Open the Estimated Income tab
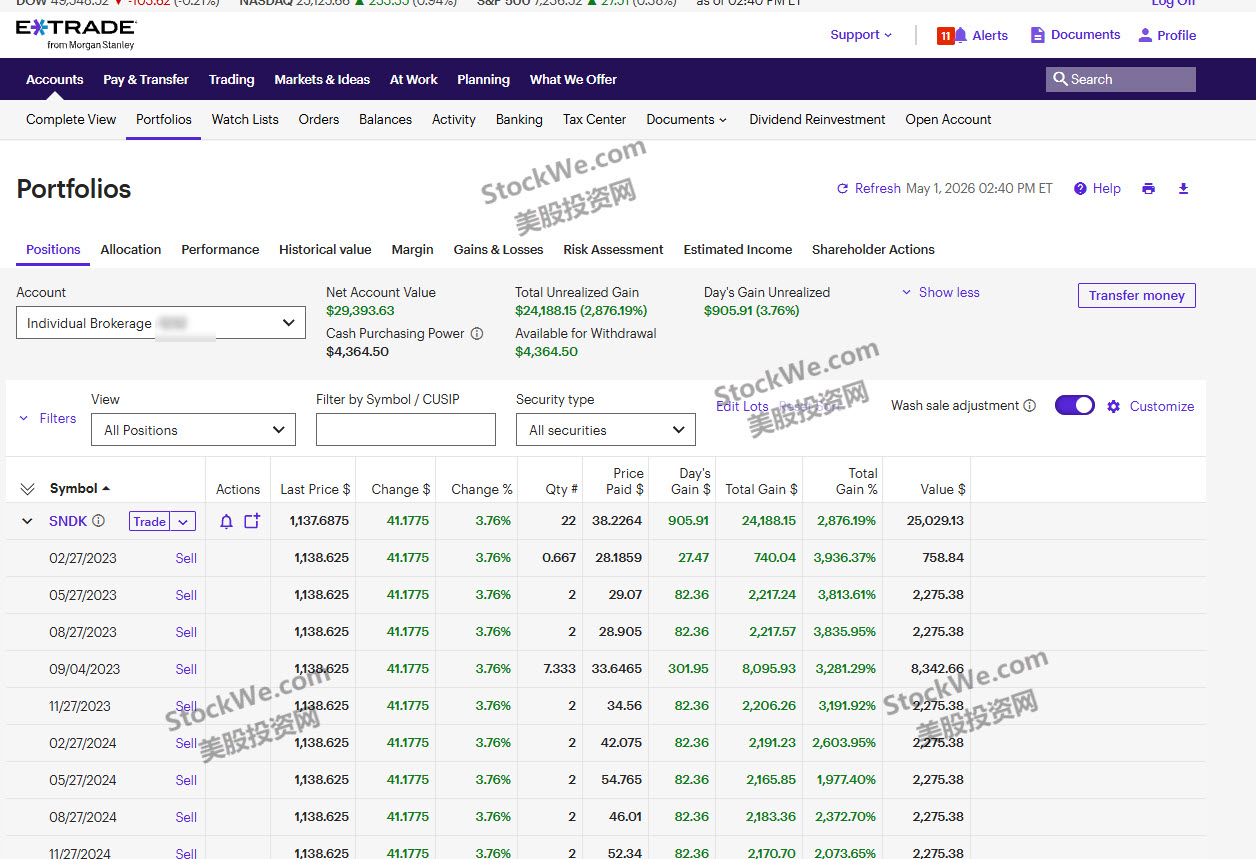 (738, 250)
